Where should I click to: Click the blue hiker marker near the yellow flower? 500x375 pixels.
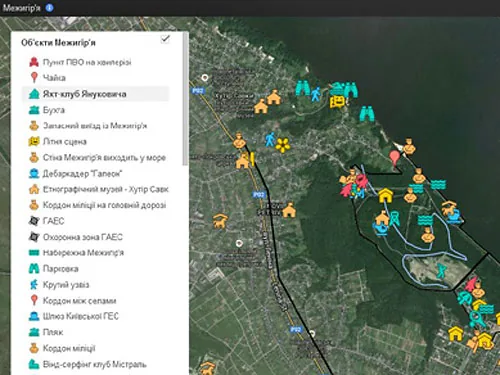click(x=270, y=140)
